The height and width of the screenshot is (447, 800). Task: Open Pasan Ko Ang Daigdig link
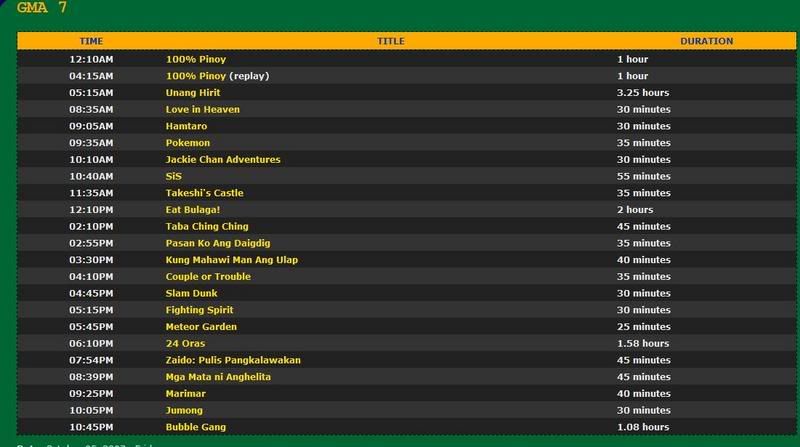point(218,243)
